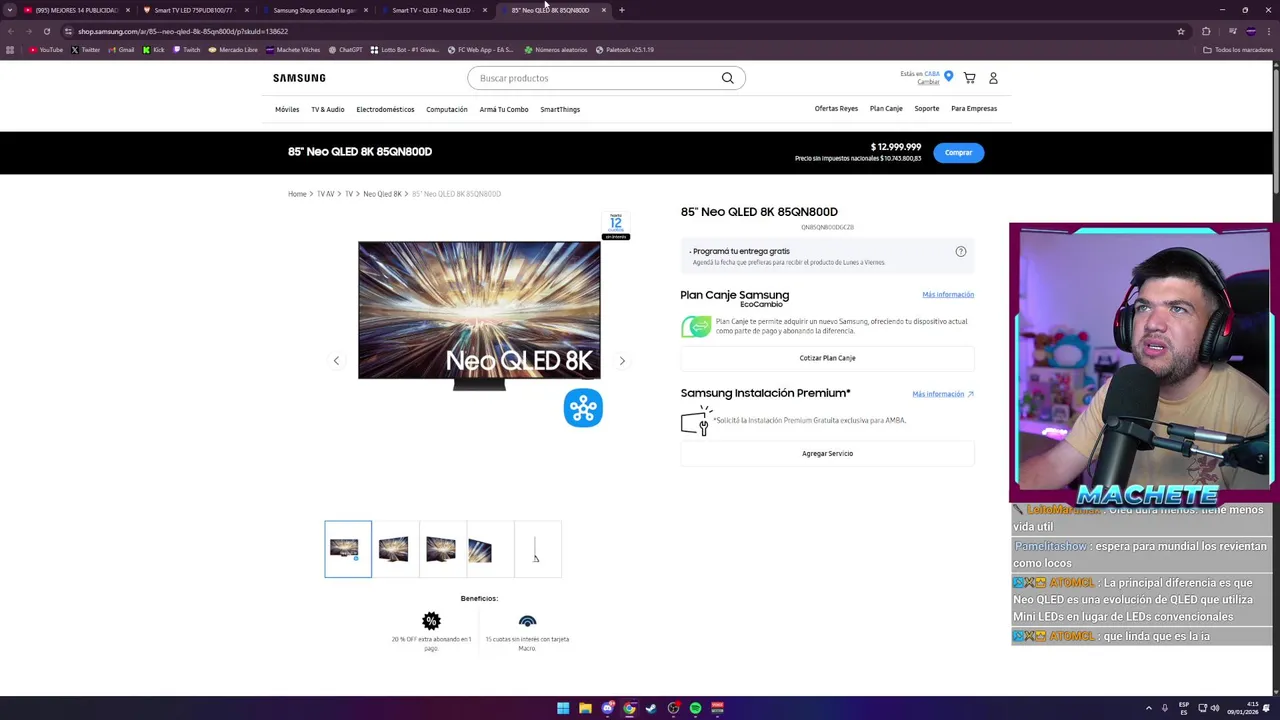Open Armá Tu Combo menu
Viewport: 1280px width, 720px height.
tap(503, 109)
